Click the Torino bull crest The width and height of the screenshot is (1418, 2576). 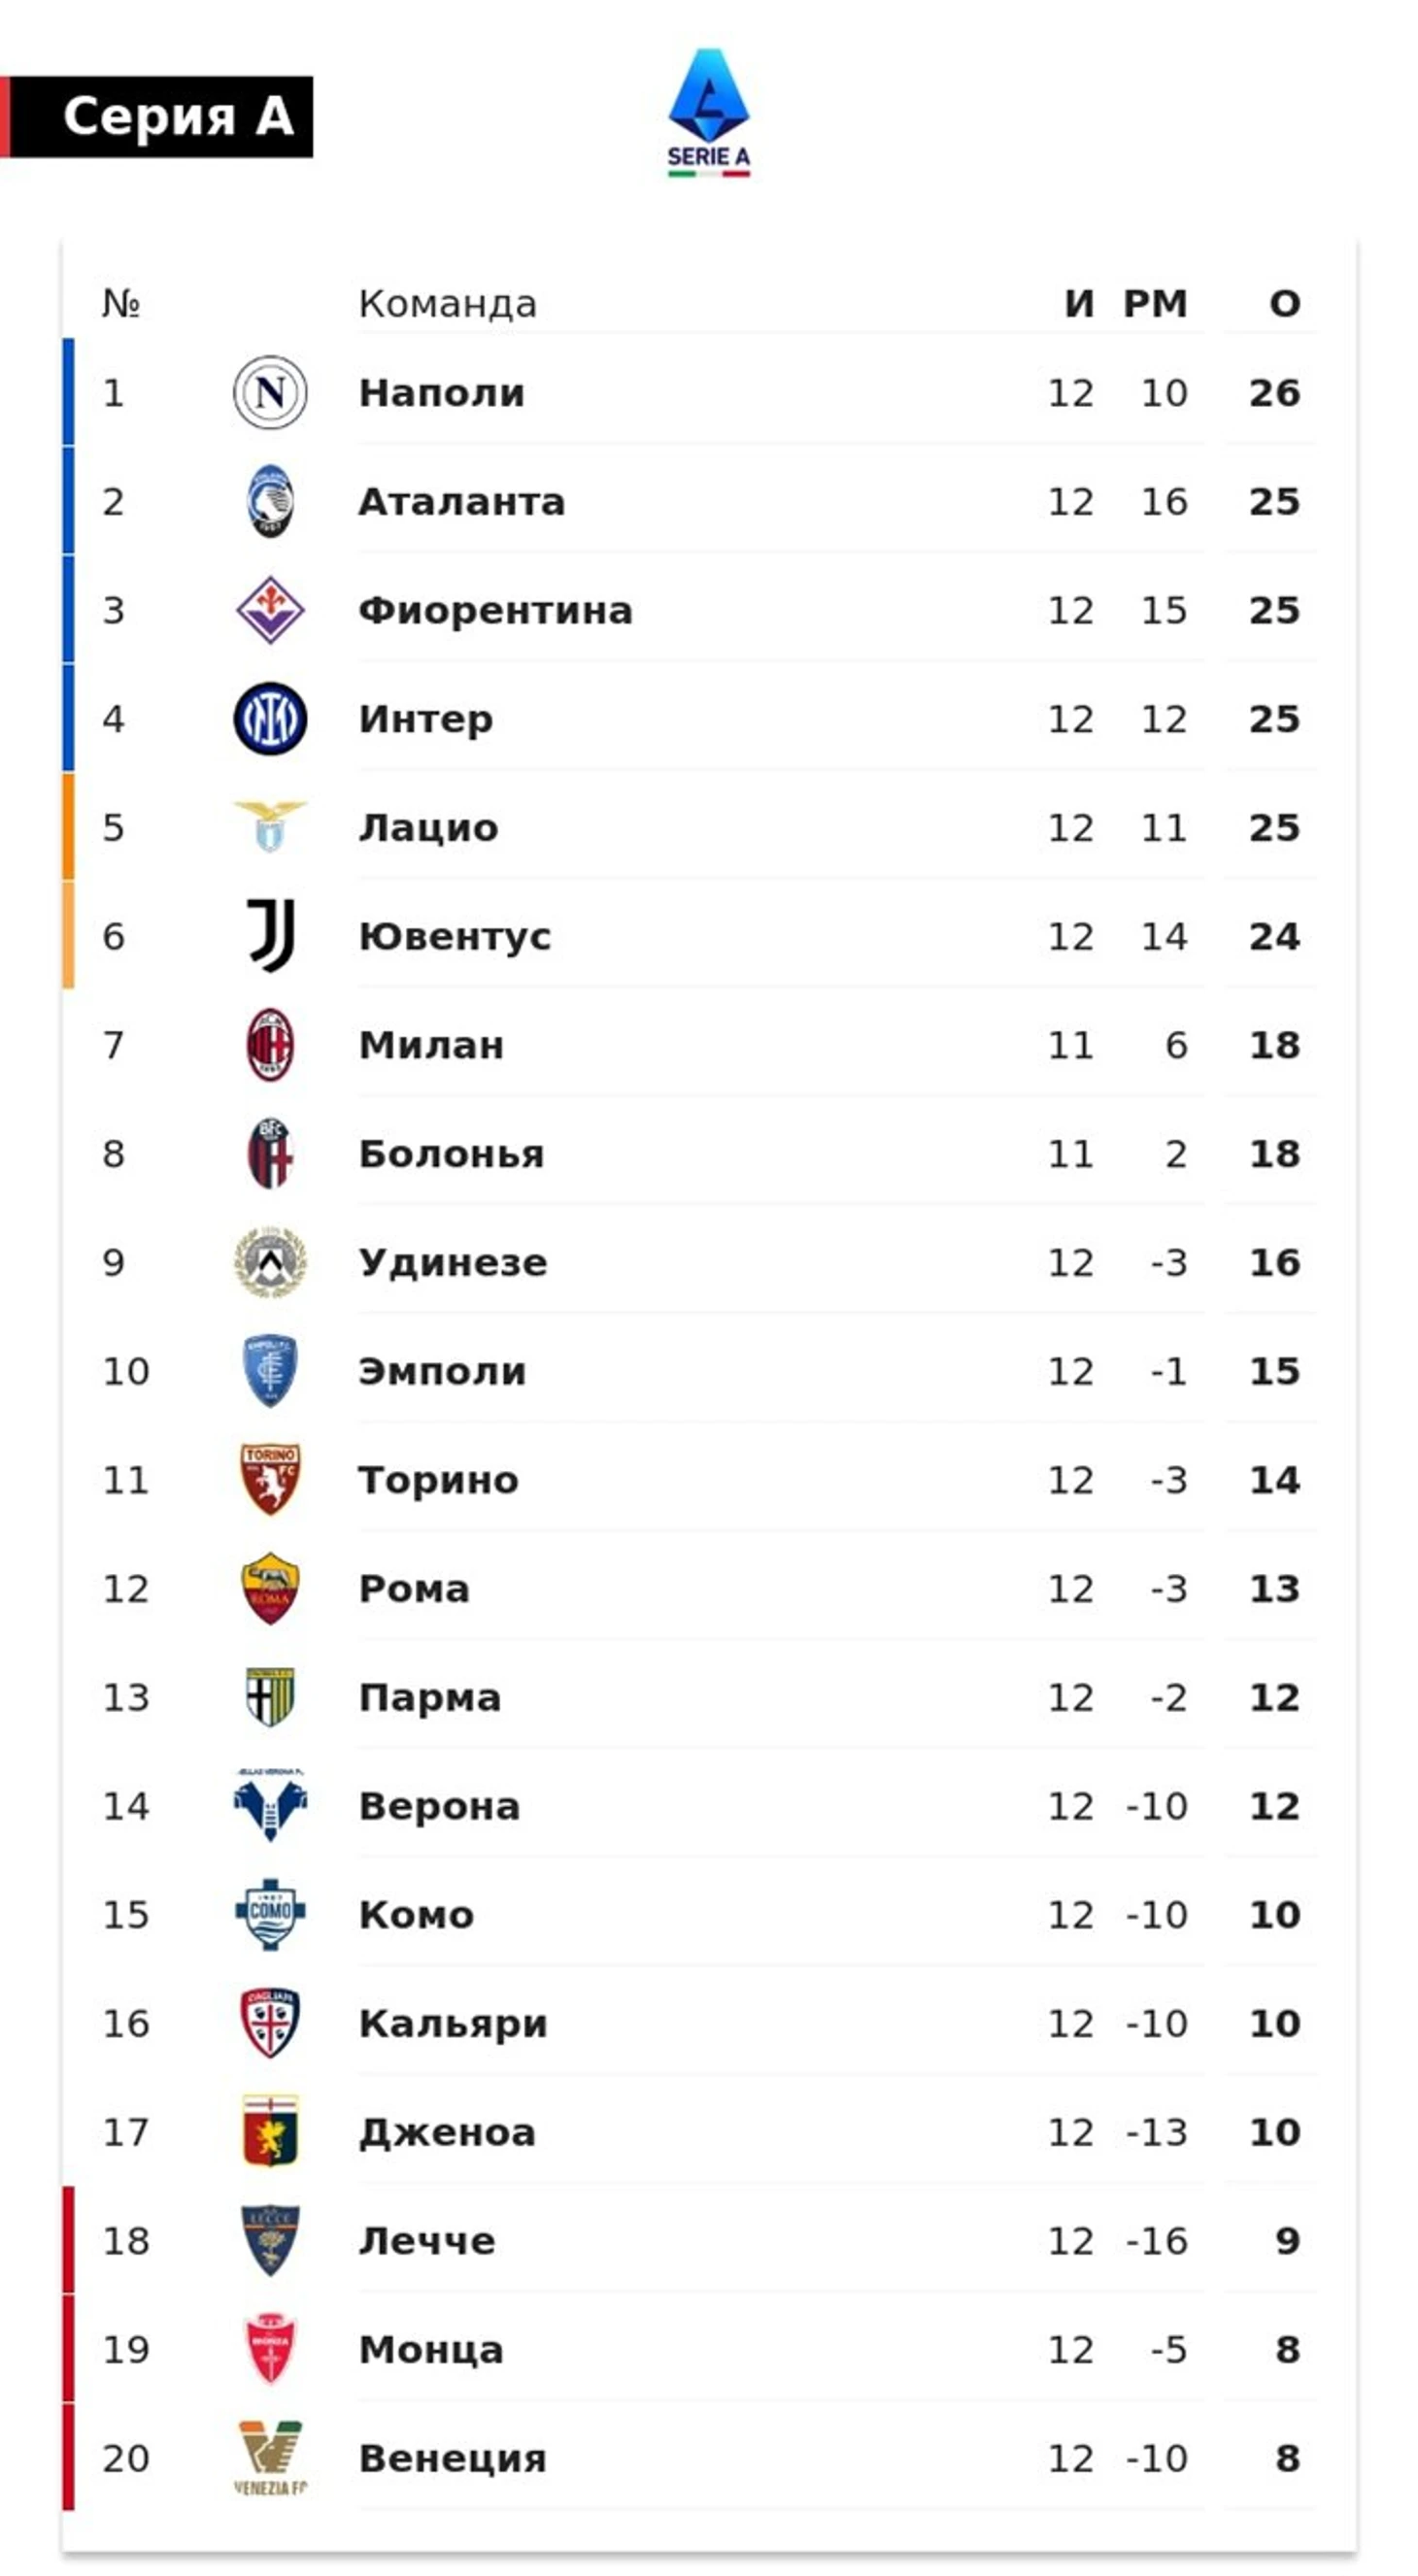coord(270,1480)
